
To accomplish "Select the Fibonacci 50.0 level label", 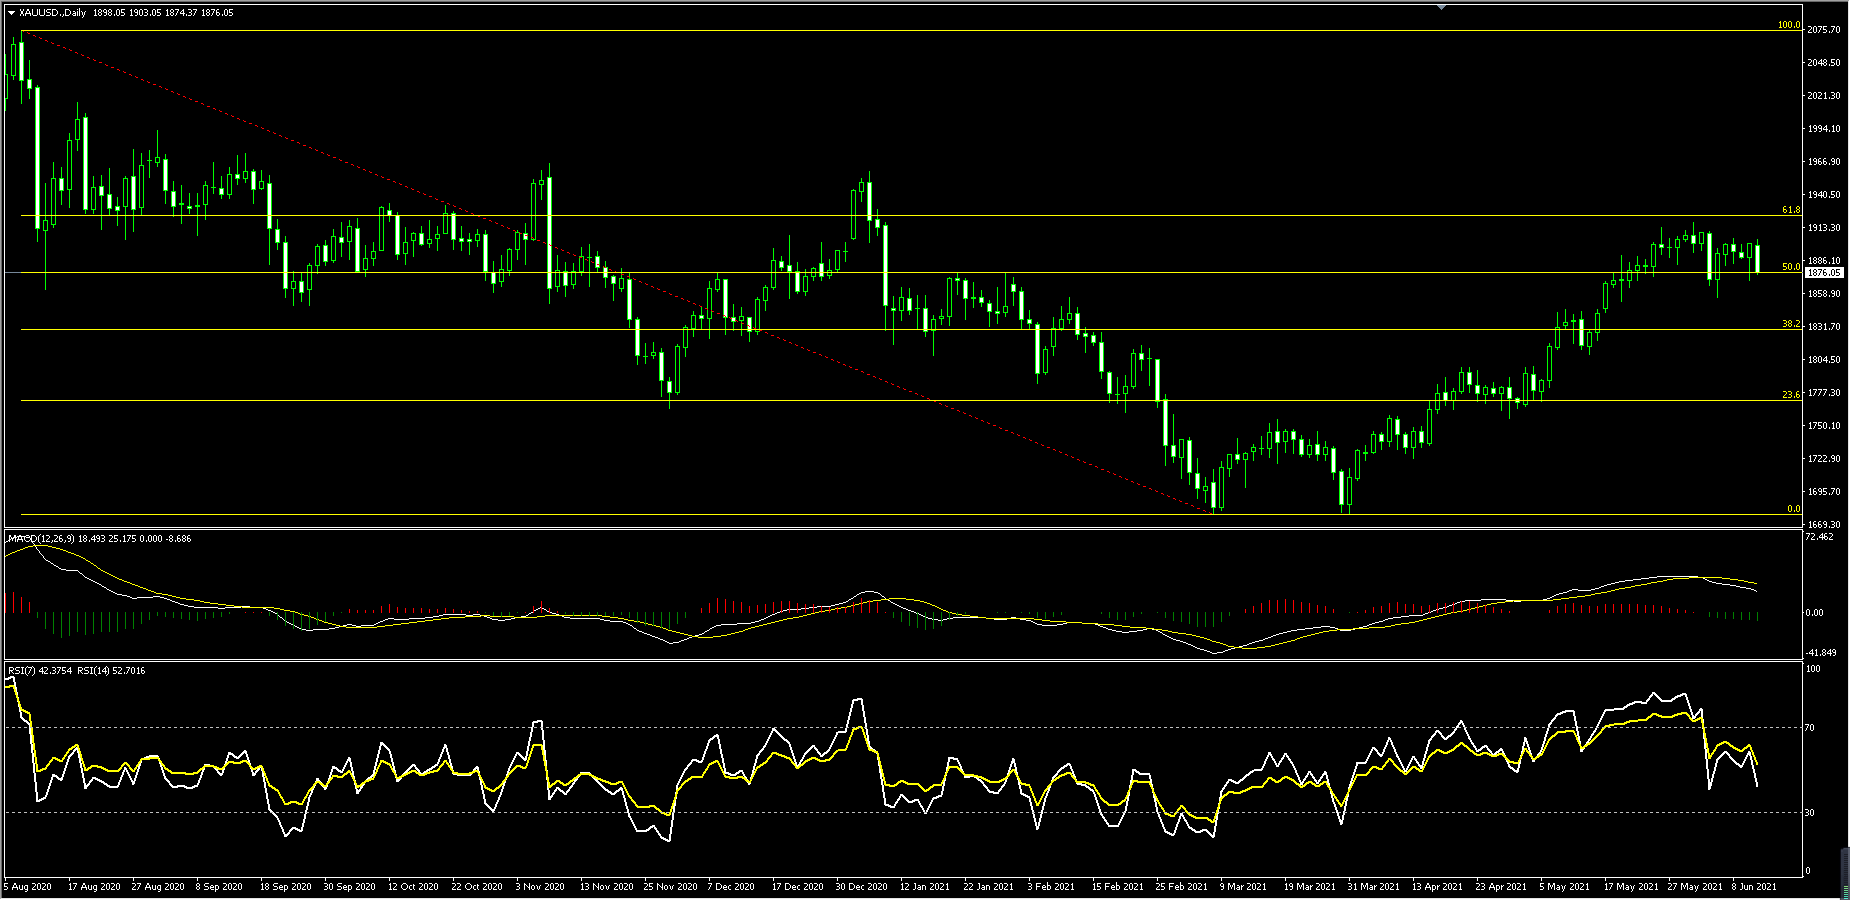I will click(1791, 267).
